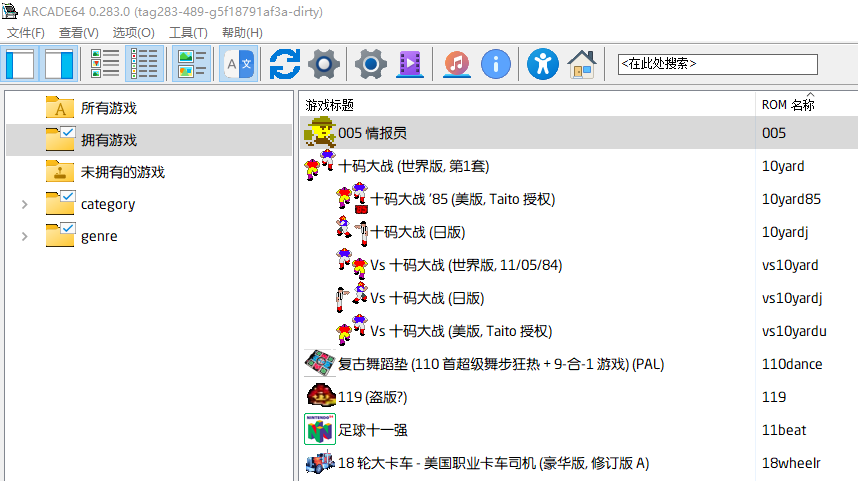Image resolution: width=858 pixels, height=481 pixels.
Task: Click the music note audio icon
Action: click(457, 64)
